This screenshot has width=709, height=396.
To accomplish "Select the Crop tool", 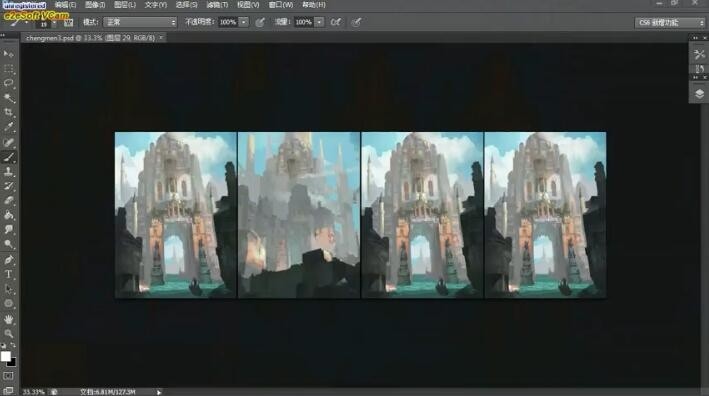I will [x=8, y=112].
